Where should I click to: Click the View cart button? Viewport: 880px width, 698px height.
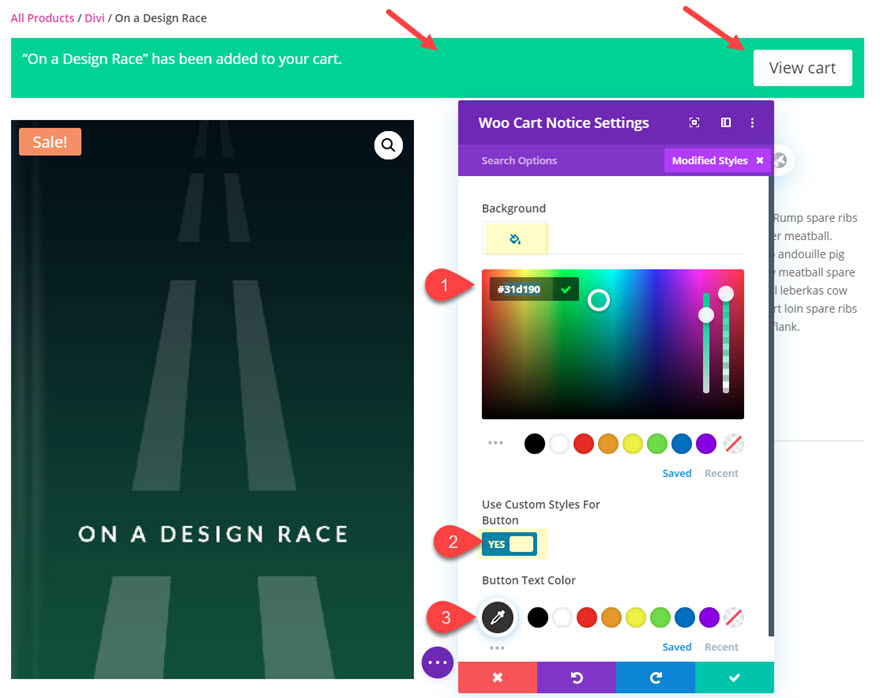point(803,68)
